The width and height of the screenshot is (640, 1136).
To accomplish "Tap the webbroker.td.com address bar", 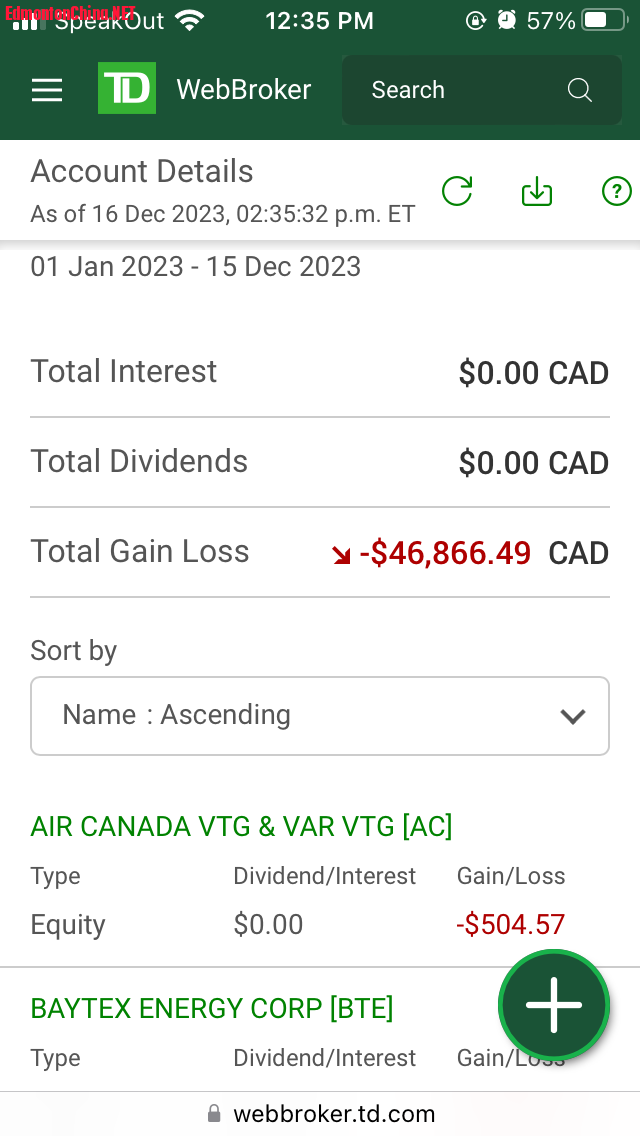I will click(x=334, y=1114).
